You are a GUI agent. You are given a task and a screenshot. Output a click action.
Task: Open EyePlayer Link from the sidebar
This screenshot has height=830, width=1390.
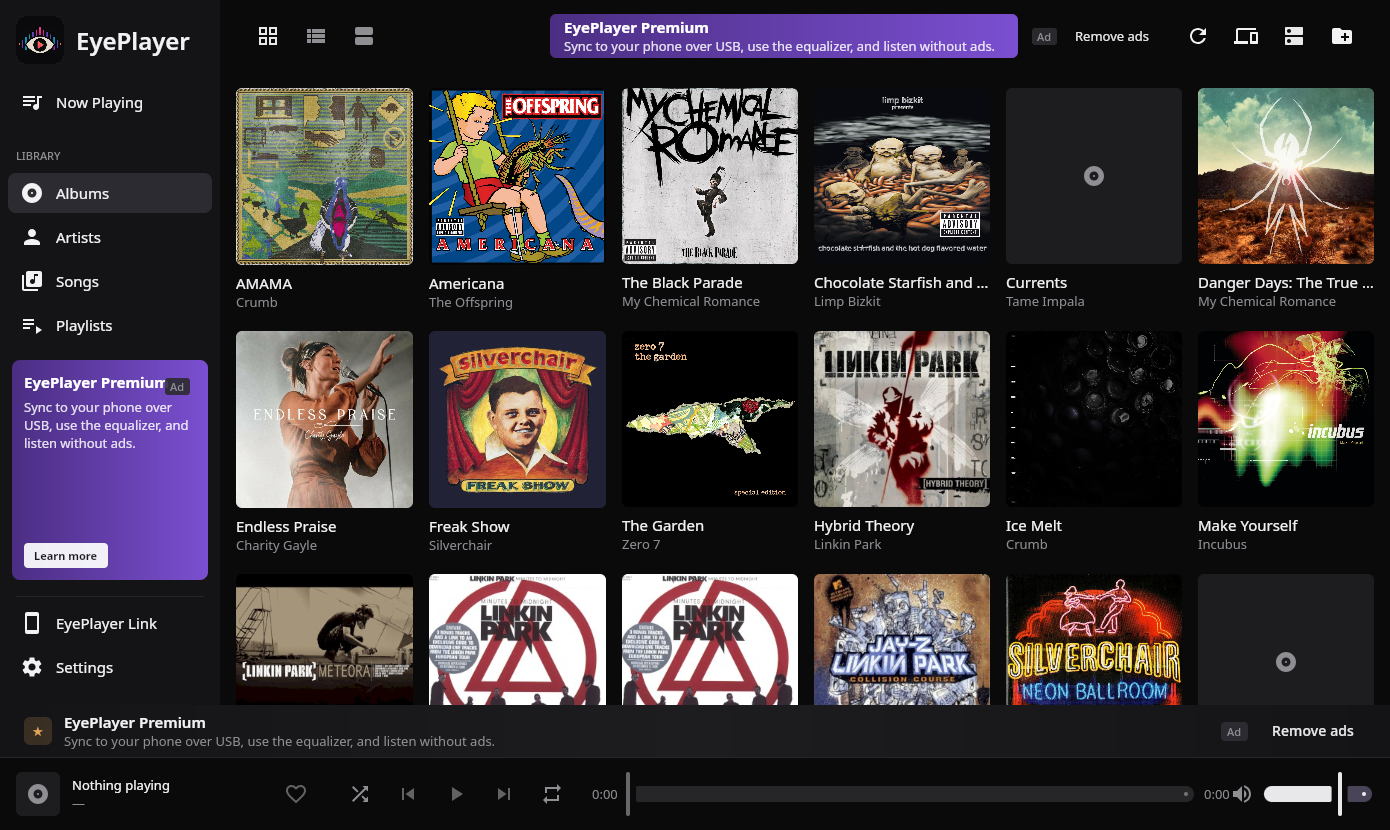coord(110,623)
